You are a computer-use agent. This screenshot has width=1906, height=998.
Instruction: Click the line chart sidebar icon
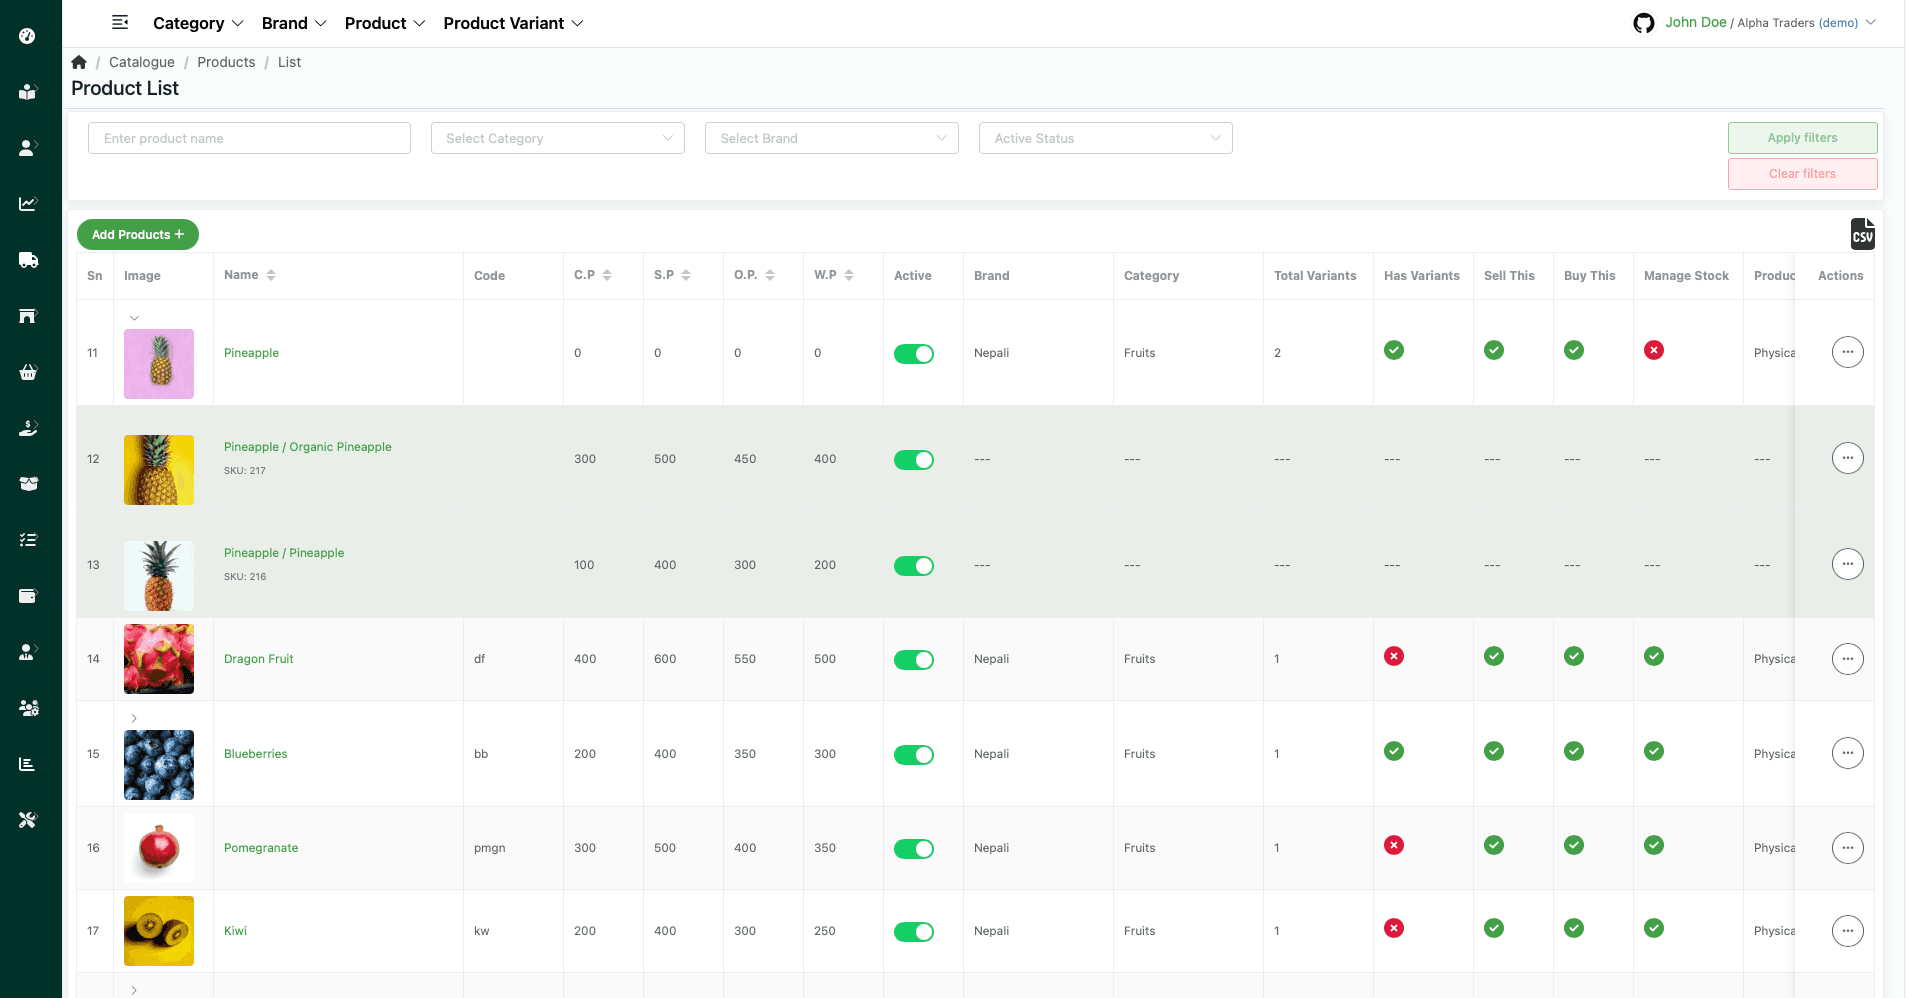pyautogui.click(x=28, y=204)
